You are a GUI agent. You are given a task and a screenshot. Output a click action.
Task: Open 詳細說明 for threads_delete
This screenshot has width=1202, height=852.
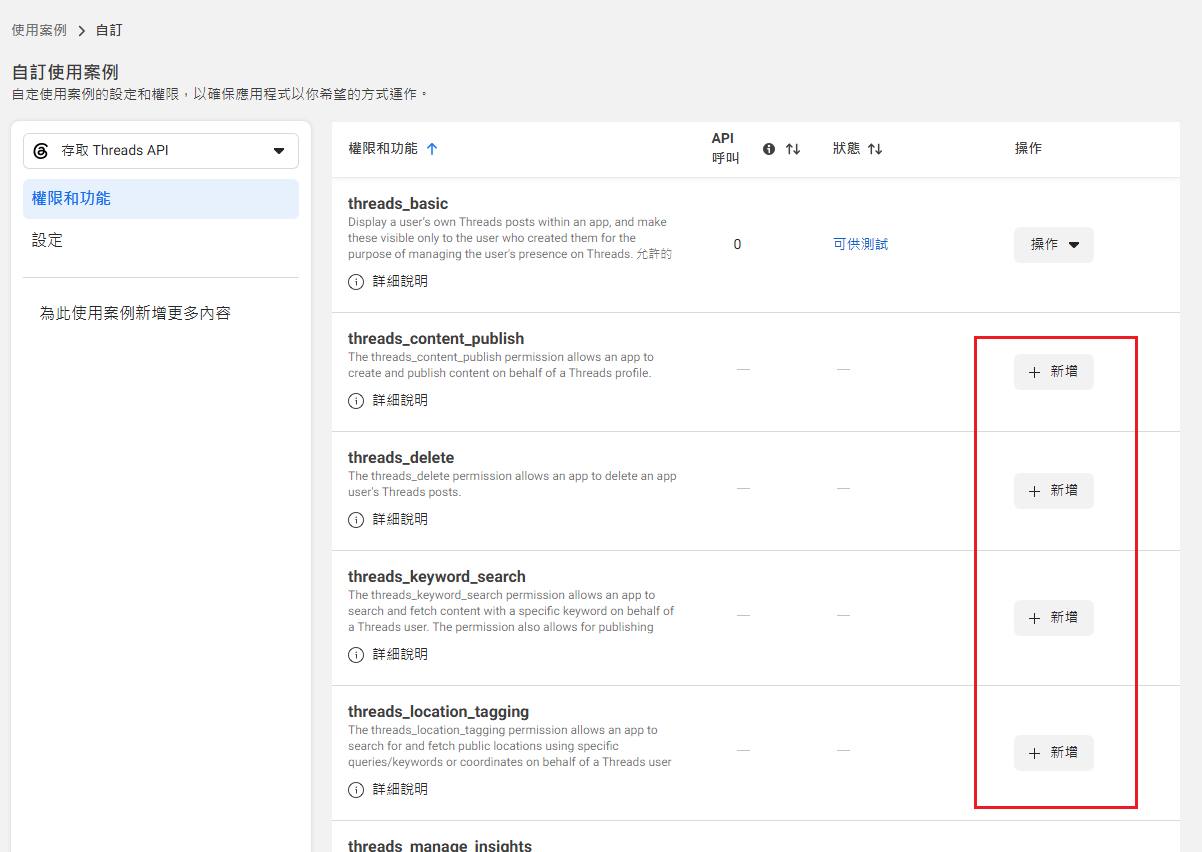click(388, 520)
